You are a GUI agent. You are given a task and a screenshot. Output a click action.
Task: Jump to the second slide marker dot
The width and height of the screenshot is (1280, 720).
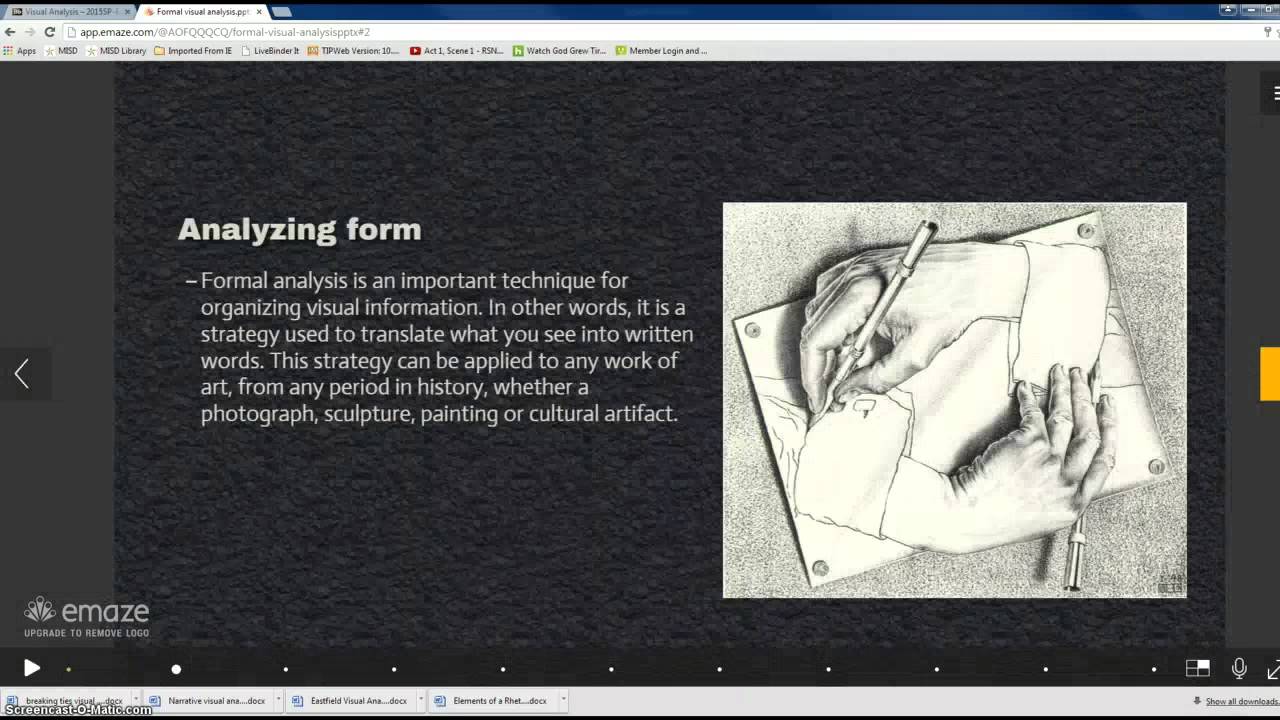tap(176, 669)
